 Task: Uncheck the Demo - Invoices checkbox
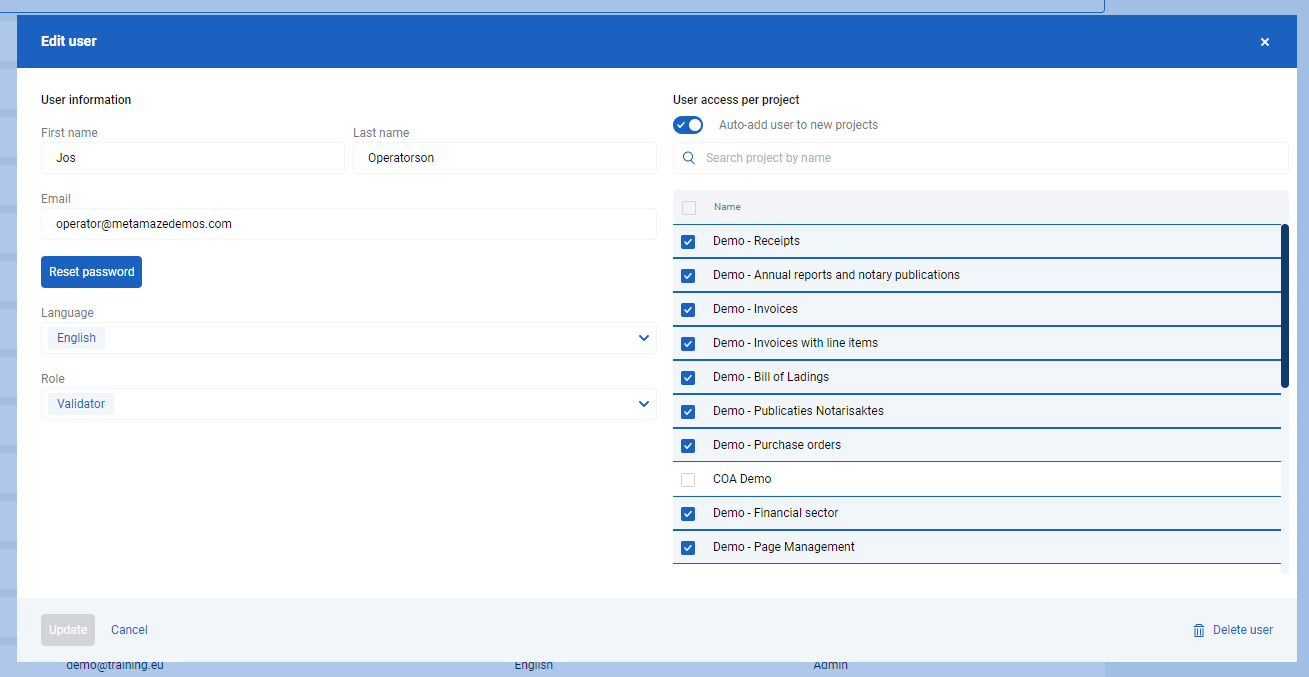click(x=688, y=310)
